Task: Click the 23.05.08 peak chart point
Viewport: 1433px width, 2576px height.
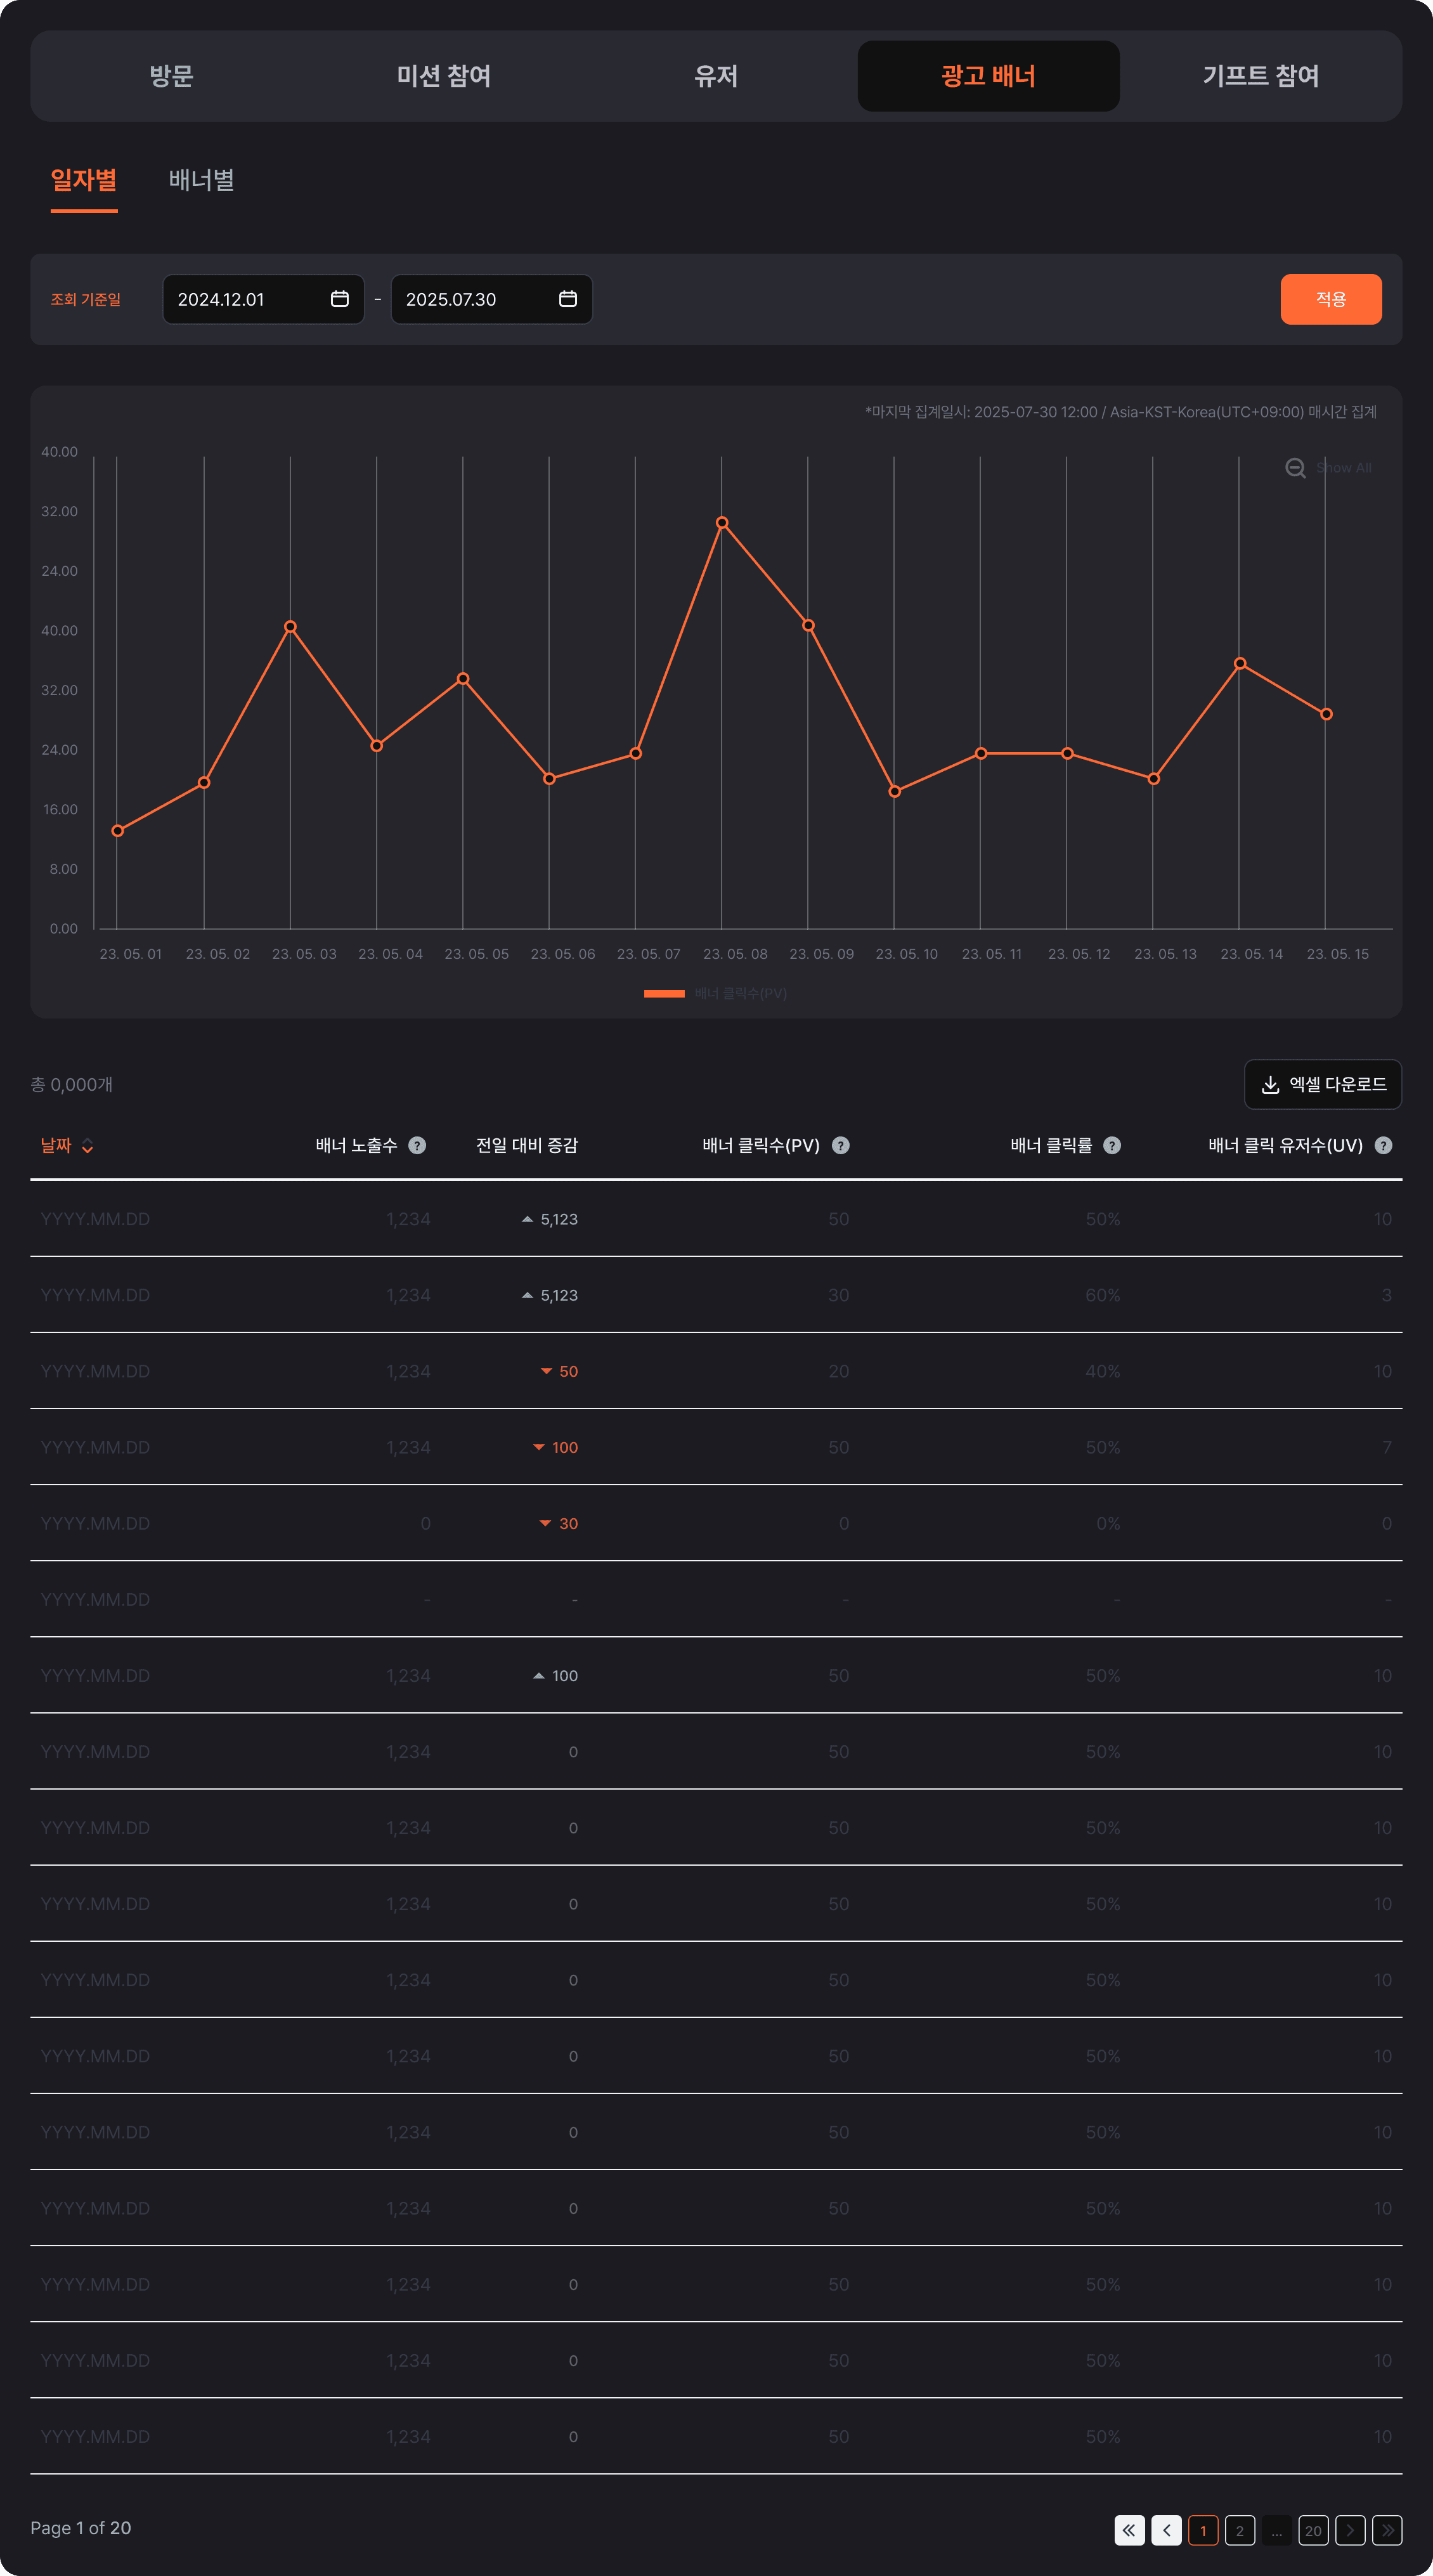Action: (x=722, y=523)
